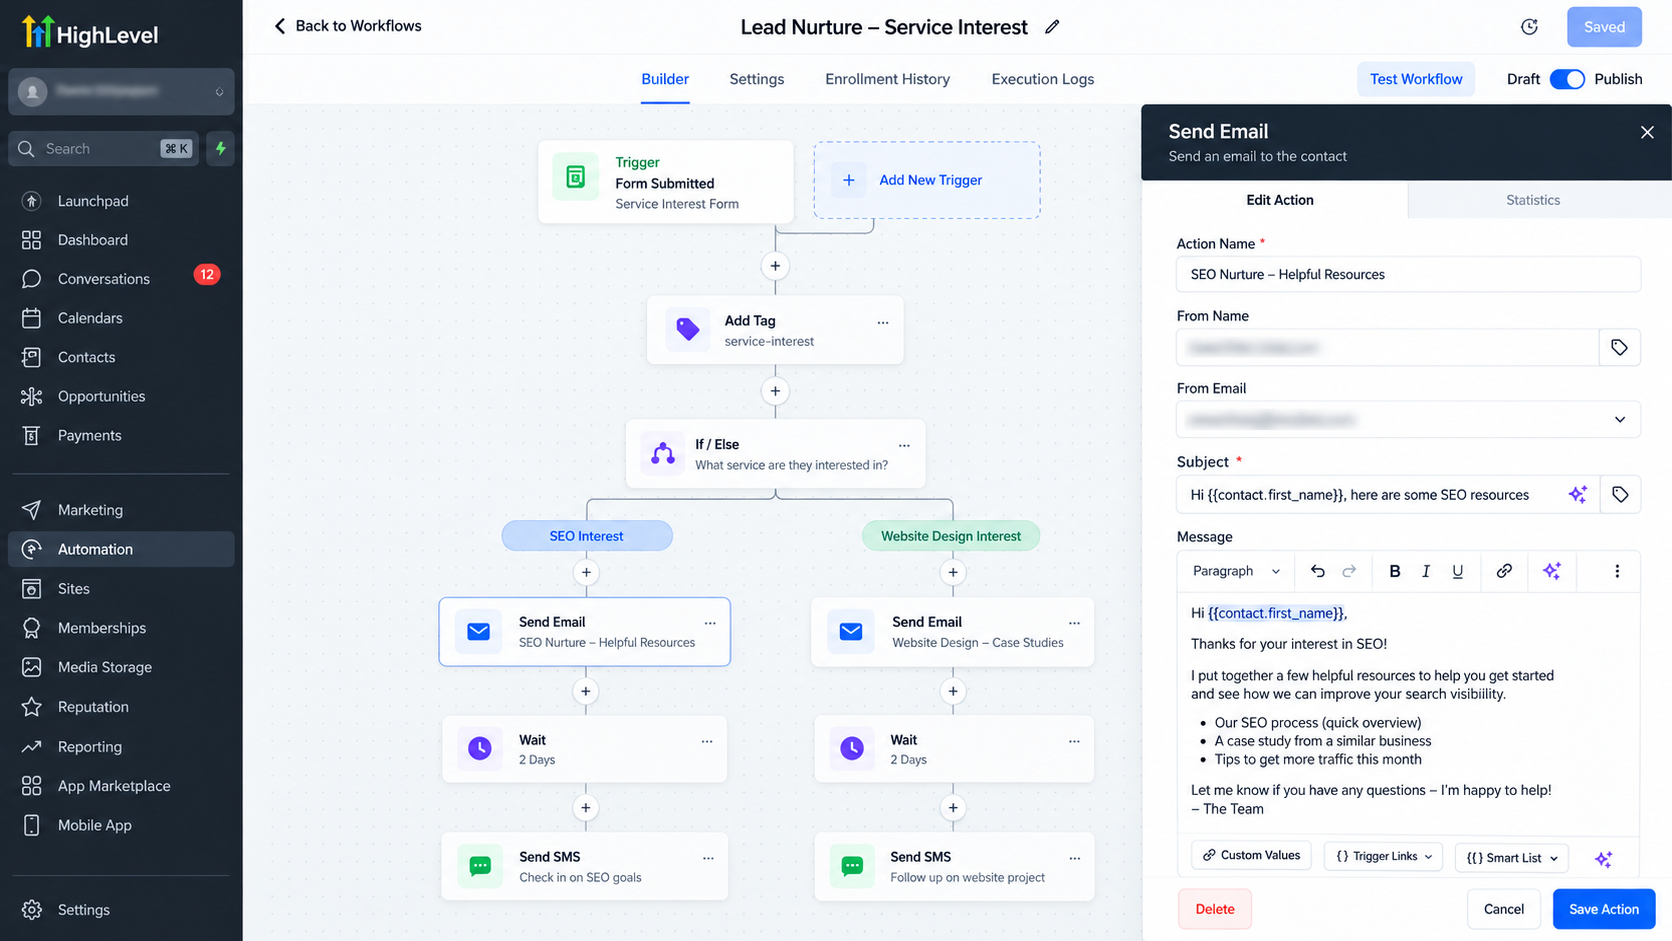Open more options in message toolbar

point(1617,571)
